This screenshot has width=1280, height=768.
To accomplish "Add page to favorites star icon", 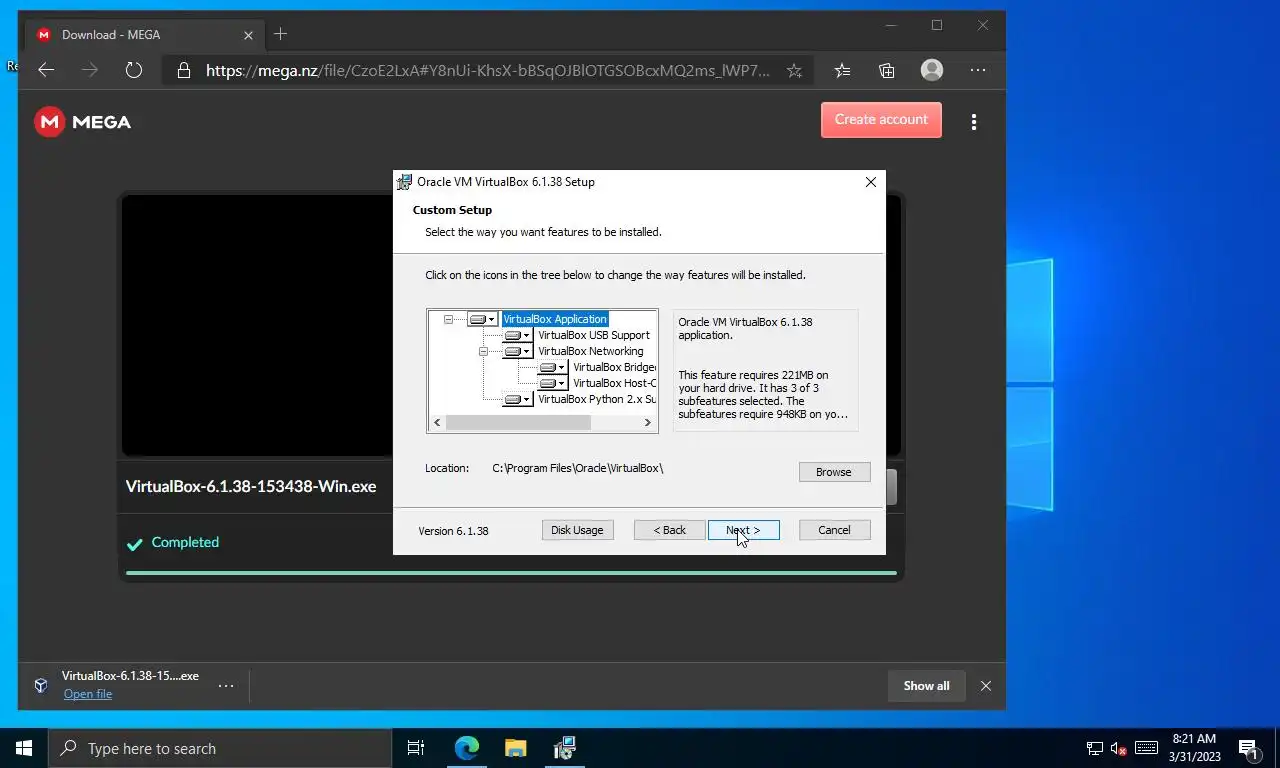I will (794, 71).
